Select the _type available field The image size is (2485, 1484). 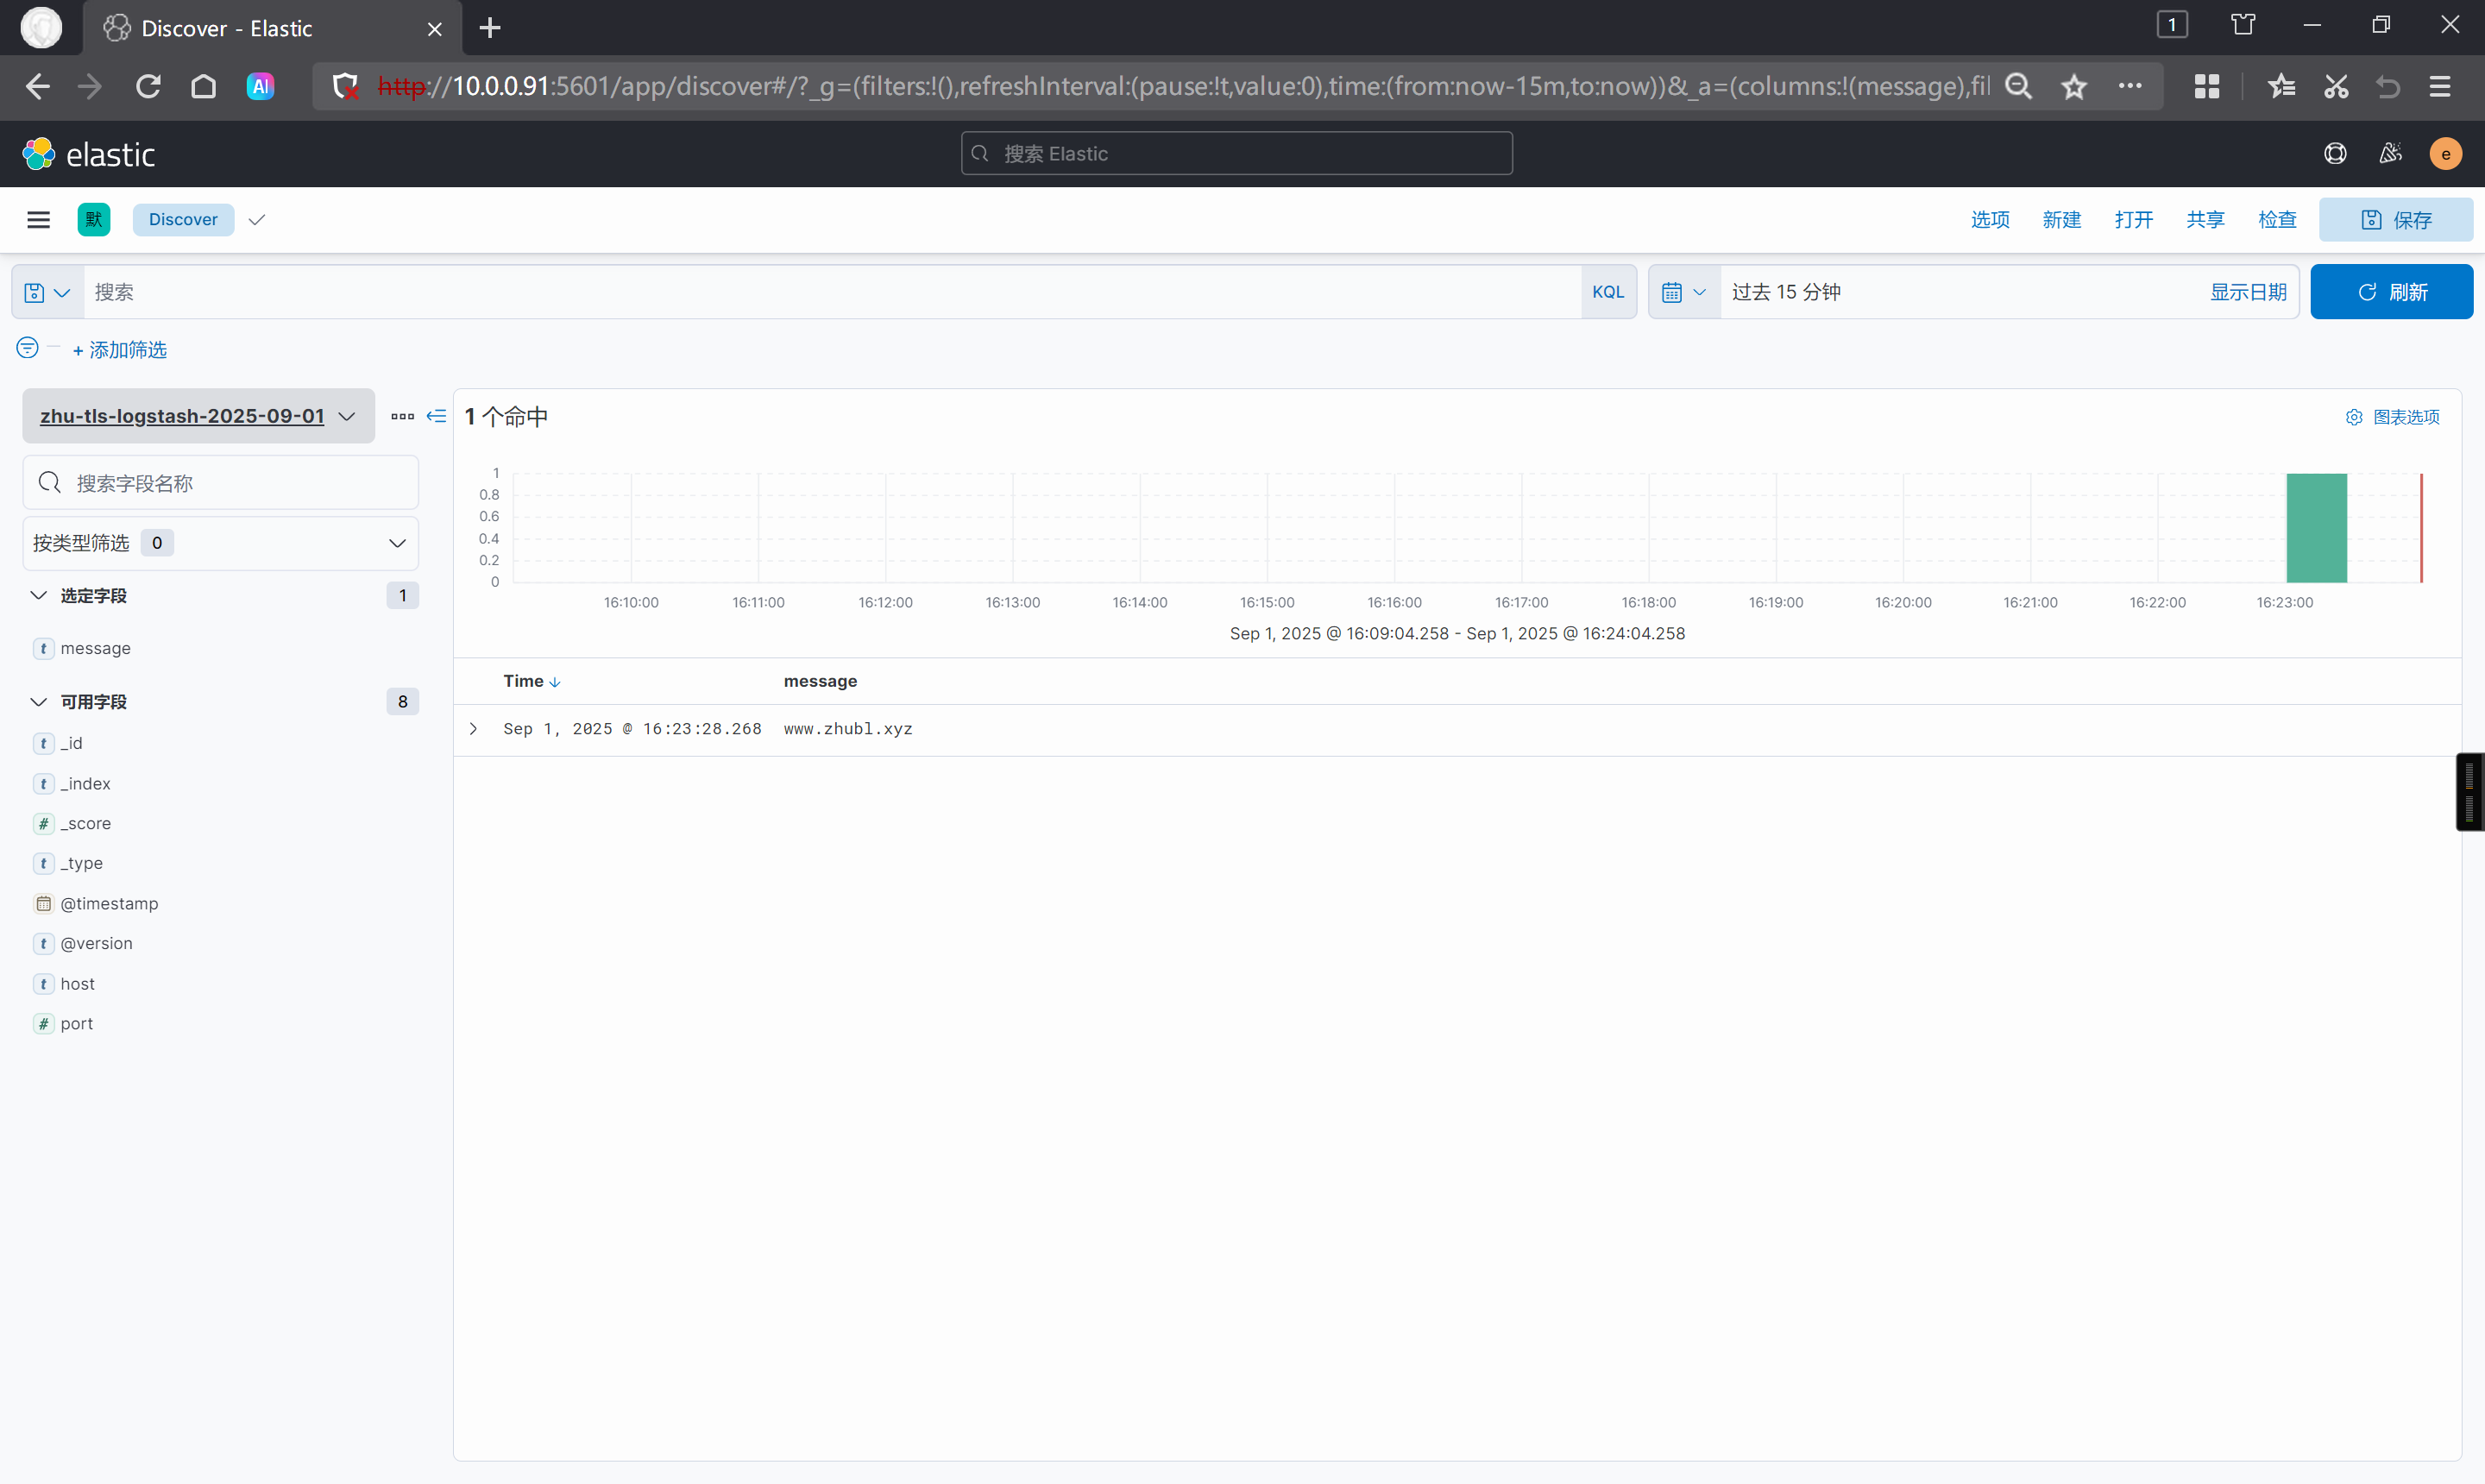click(x=81, y=864)
